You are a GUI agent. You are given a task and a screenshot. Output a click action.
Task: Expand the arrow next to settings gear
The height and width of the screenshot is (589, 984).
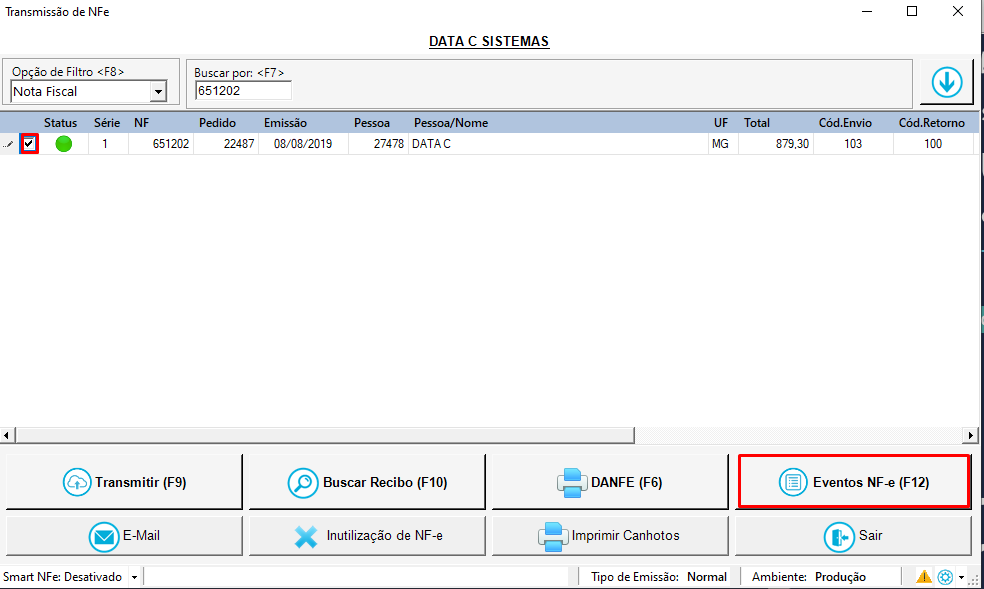pos(961,578)
